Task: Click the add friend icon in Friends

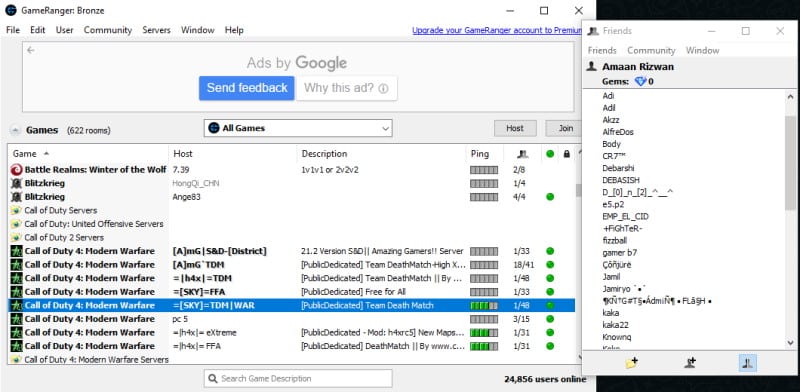Action: 690,363
